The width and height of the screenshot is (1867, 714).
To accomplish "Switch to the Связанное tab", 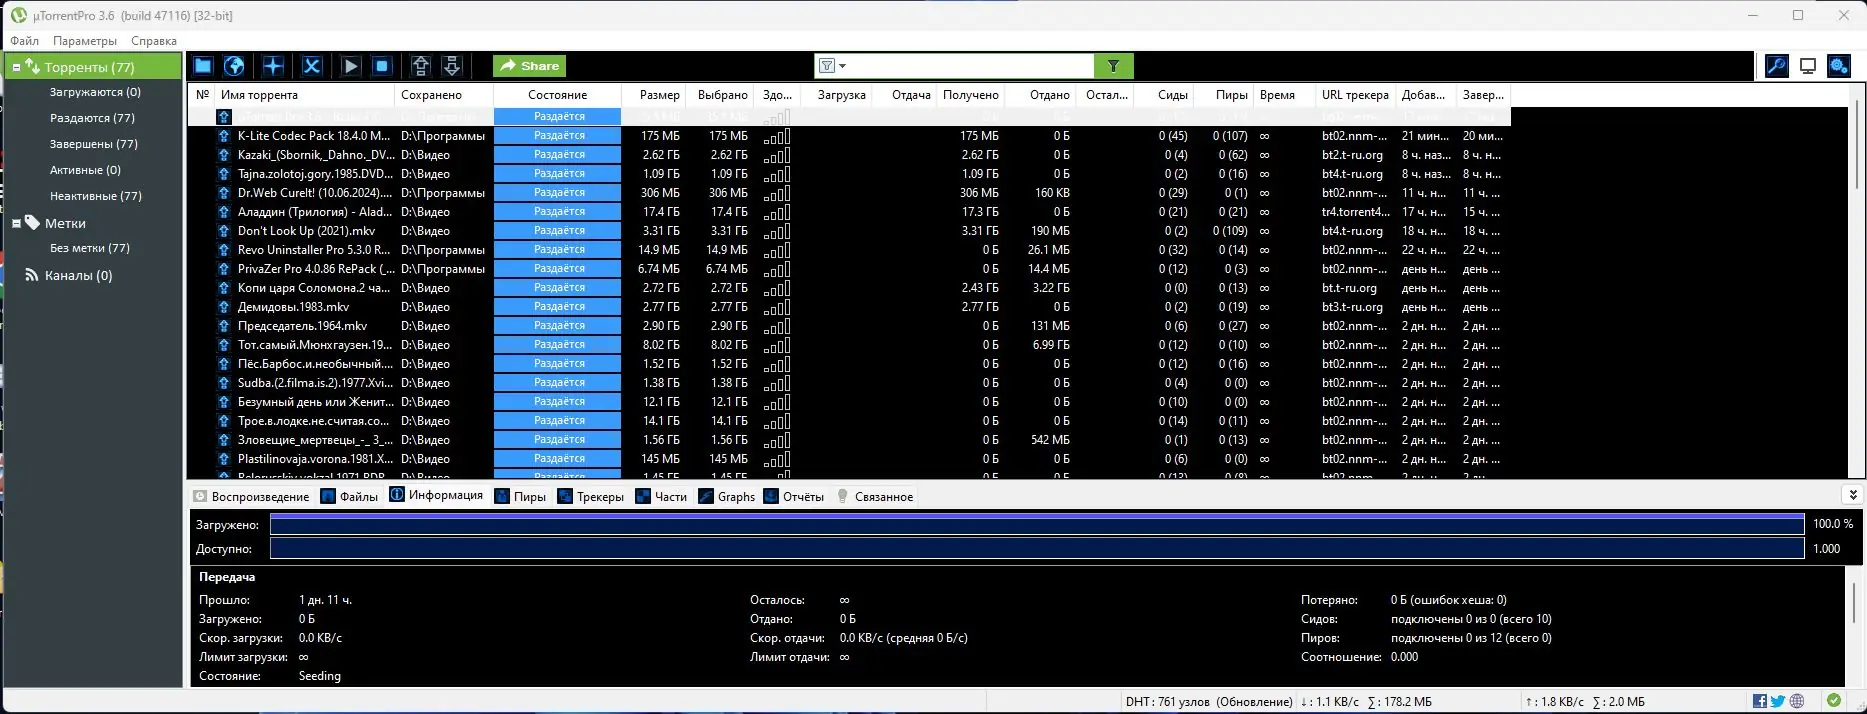I will [875, 496].
